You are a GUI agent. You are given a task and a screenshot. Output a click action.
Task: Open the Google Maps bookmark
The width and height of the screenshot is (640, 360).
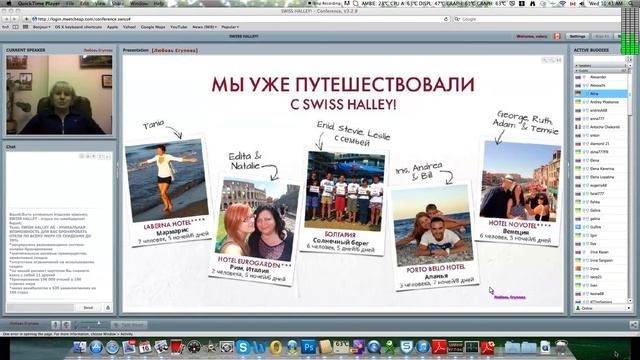(x=153, y=27)
